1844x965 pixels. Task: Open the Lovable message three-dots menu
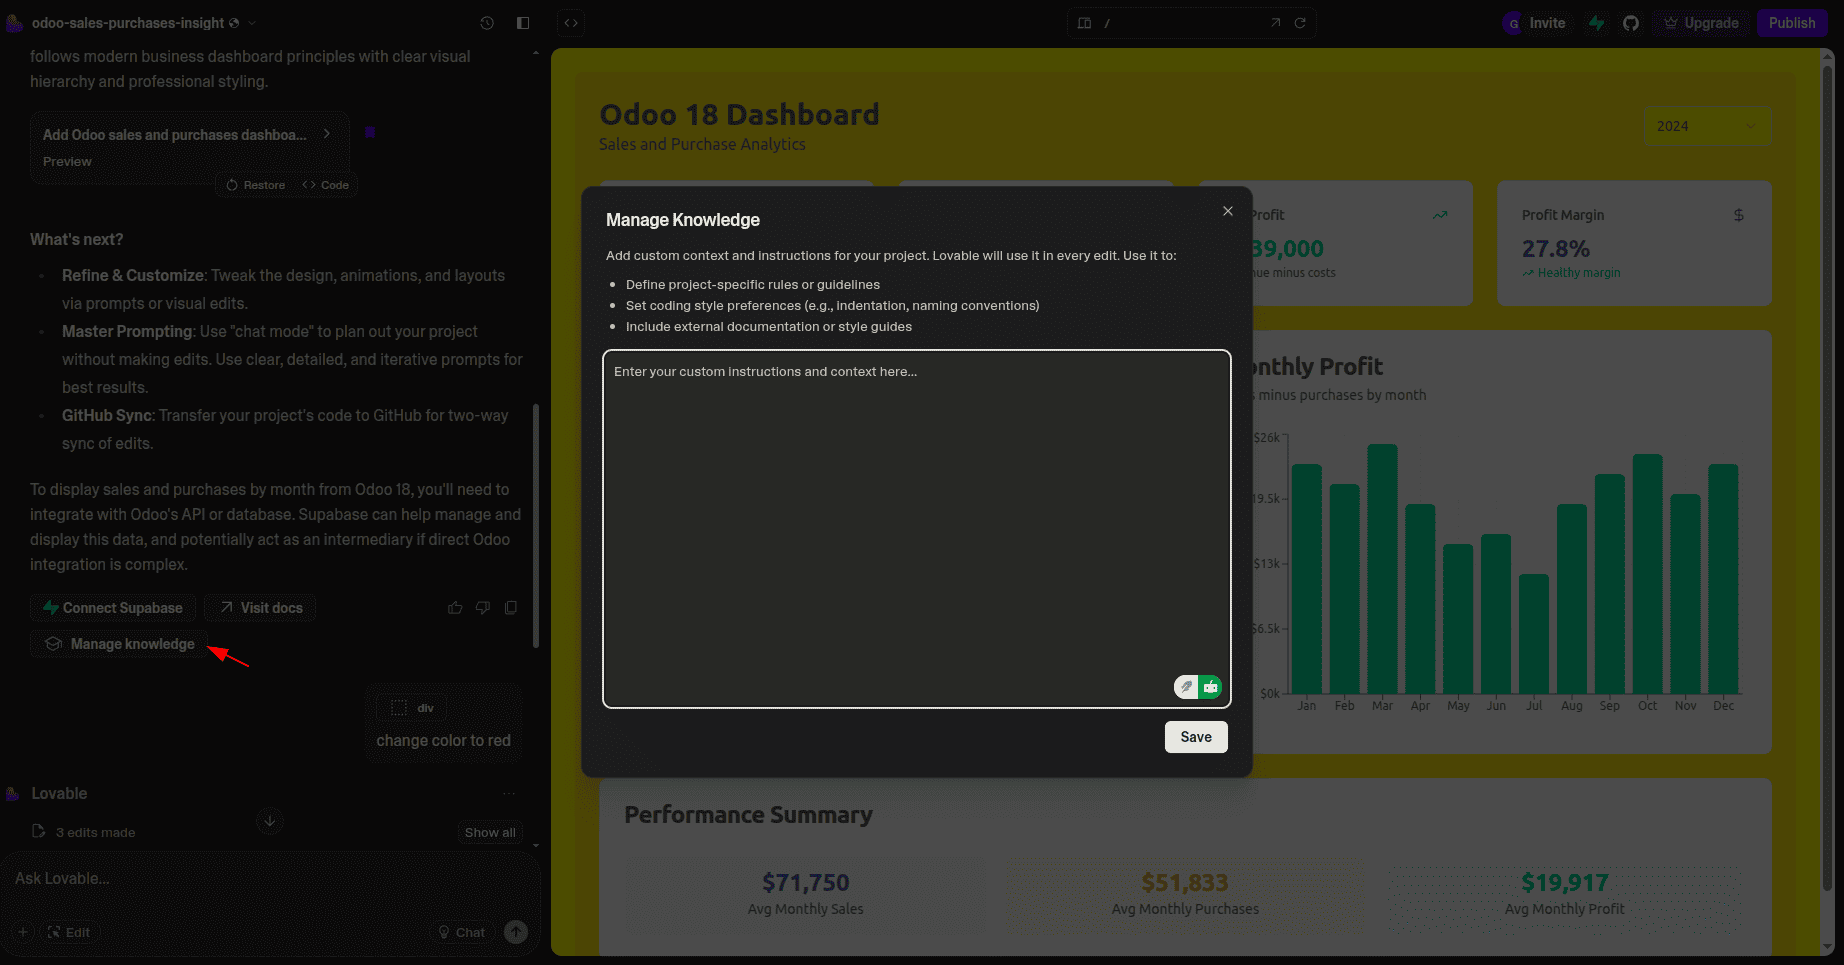509,793
